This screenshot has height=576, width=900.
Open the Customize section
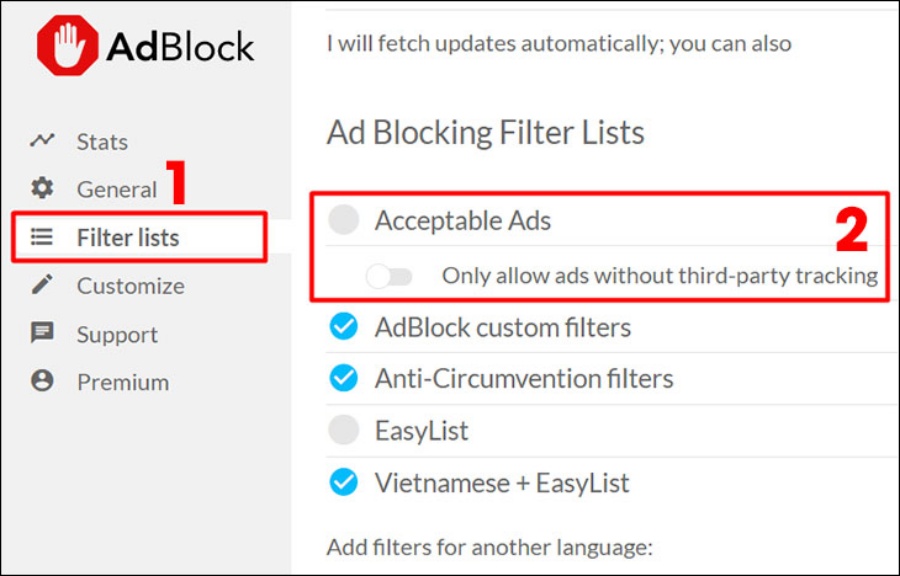(x=130, y=286)
